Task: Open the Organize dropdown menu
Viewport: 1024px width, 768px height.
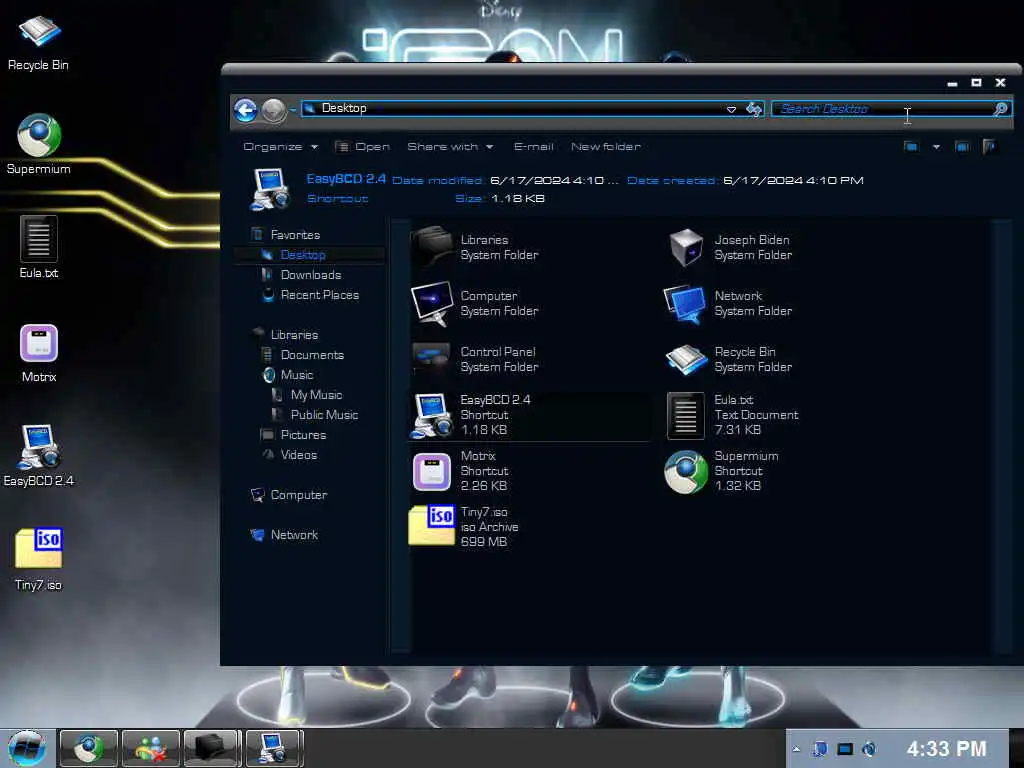Action: pos(280,147)
